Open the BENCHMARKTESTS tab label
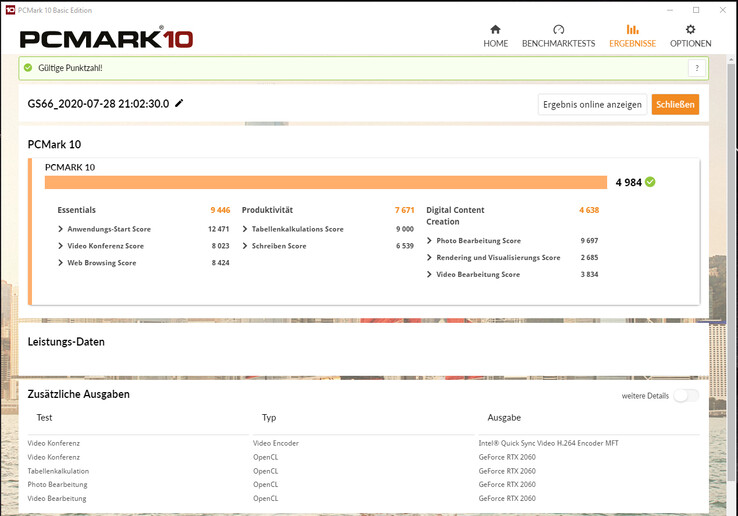The width and height of the screenshot is (738, 516). pos(558,43)
